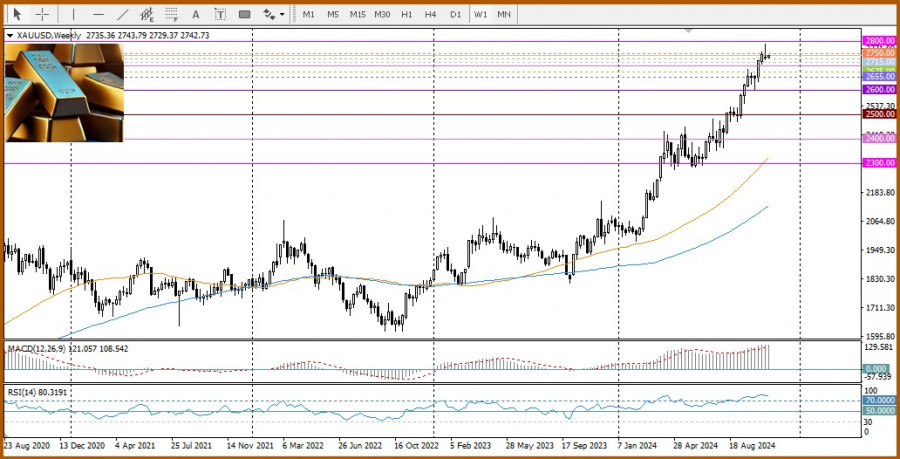Select the Fibonacci retracement tool
This screenshot has width=900, height=459.
171,14
